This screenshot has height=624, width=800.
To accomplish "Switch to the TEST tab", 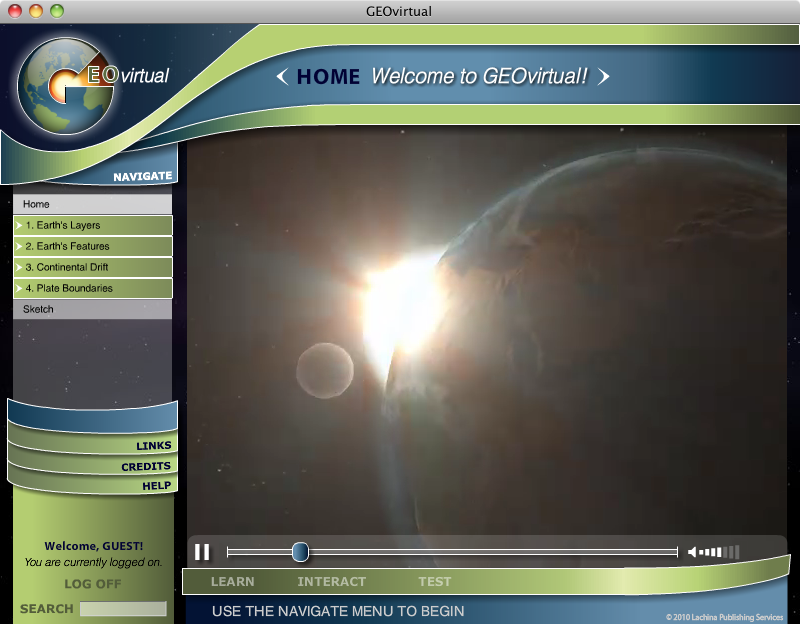I will click(x=435, y=582).
